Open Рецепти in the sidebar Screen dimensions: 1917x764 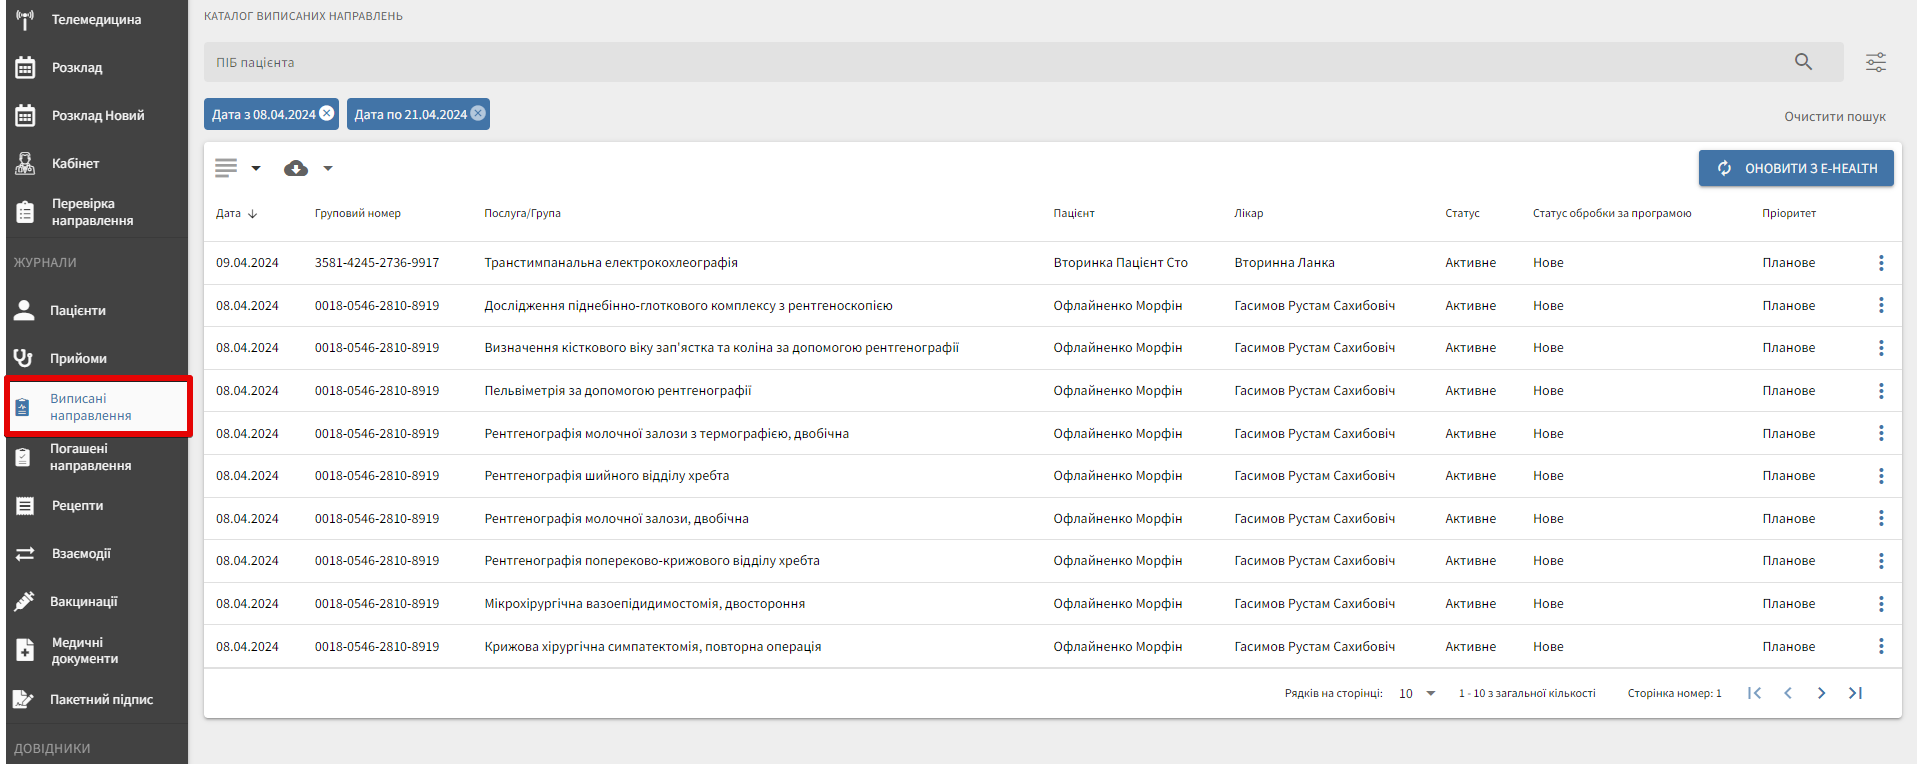[x=77, y=506]
